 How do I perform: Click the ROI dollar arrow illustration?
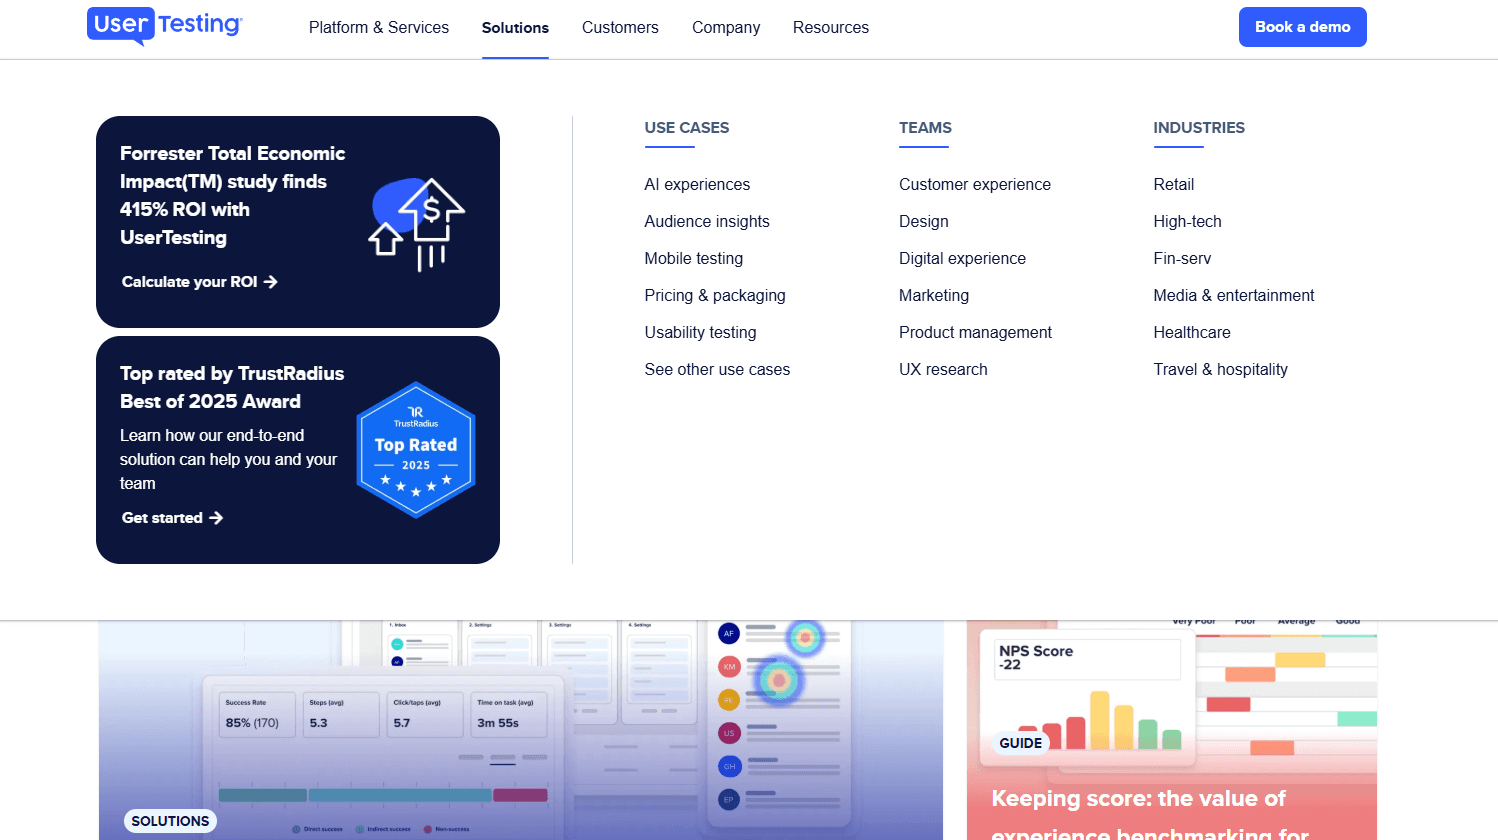417,224
